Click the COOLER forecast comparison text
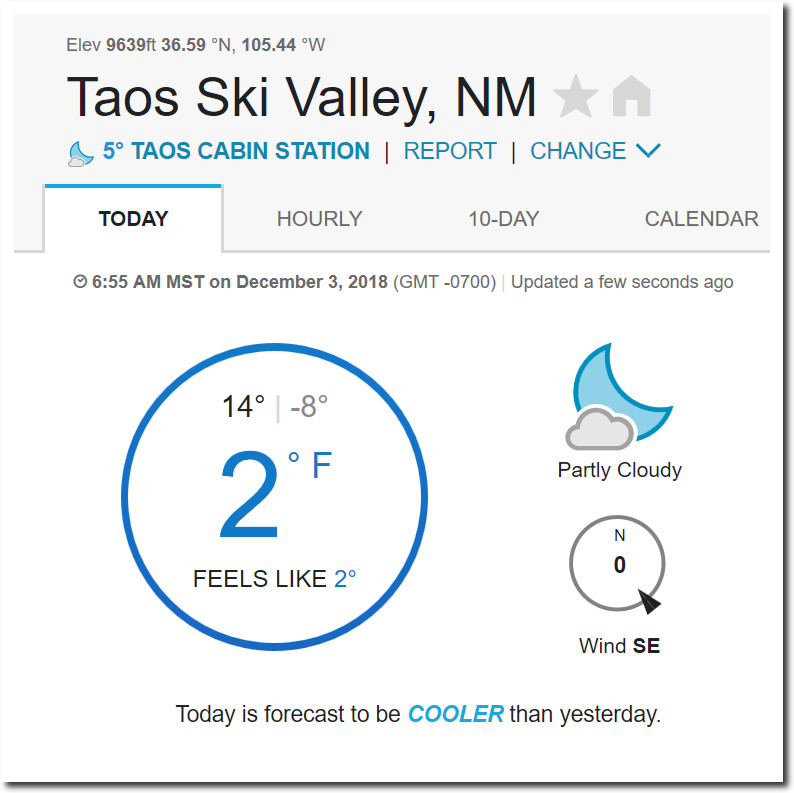 pyautogui.click(x=456, y=714)
